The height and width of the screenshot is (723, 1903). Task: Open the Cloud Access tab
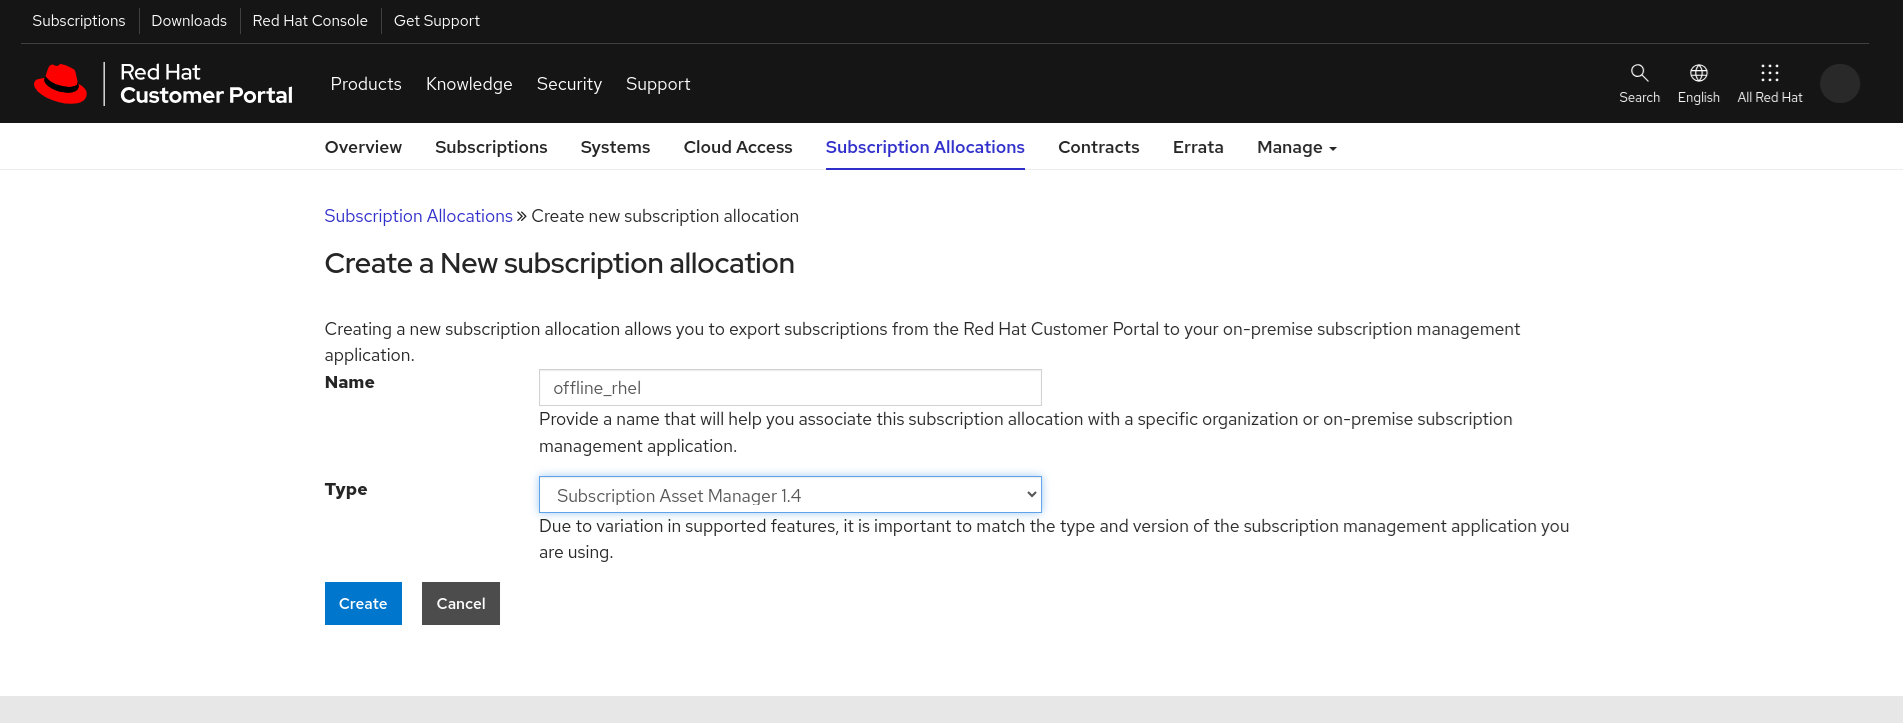[737, 147]
